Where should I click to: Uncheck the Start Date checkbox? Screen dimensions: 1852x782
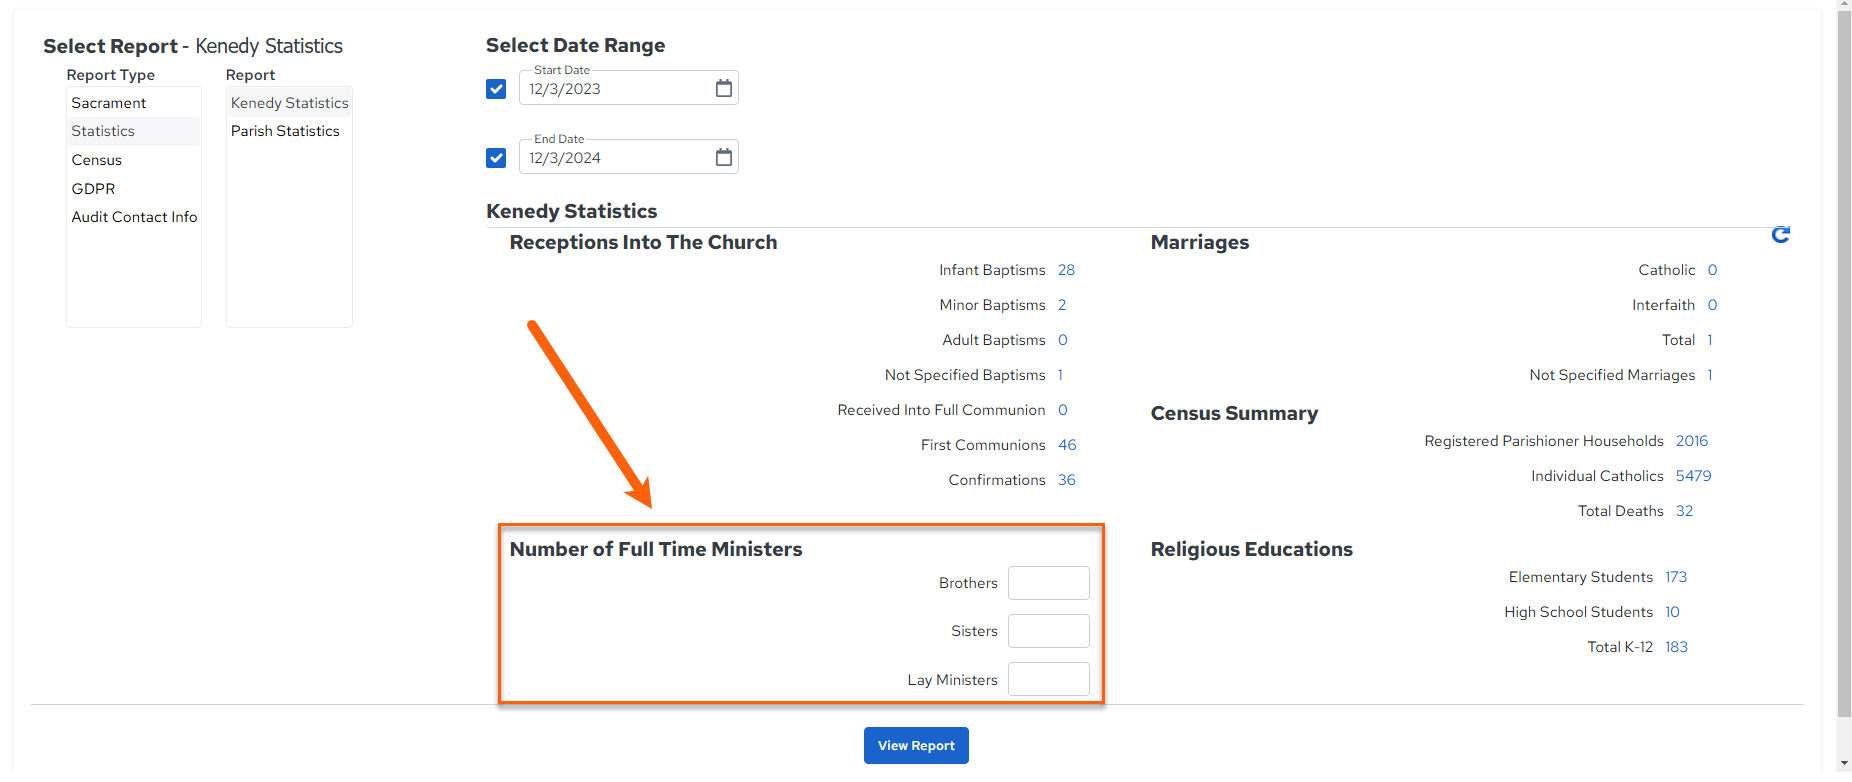point(496,89)
